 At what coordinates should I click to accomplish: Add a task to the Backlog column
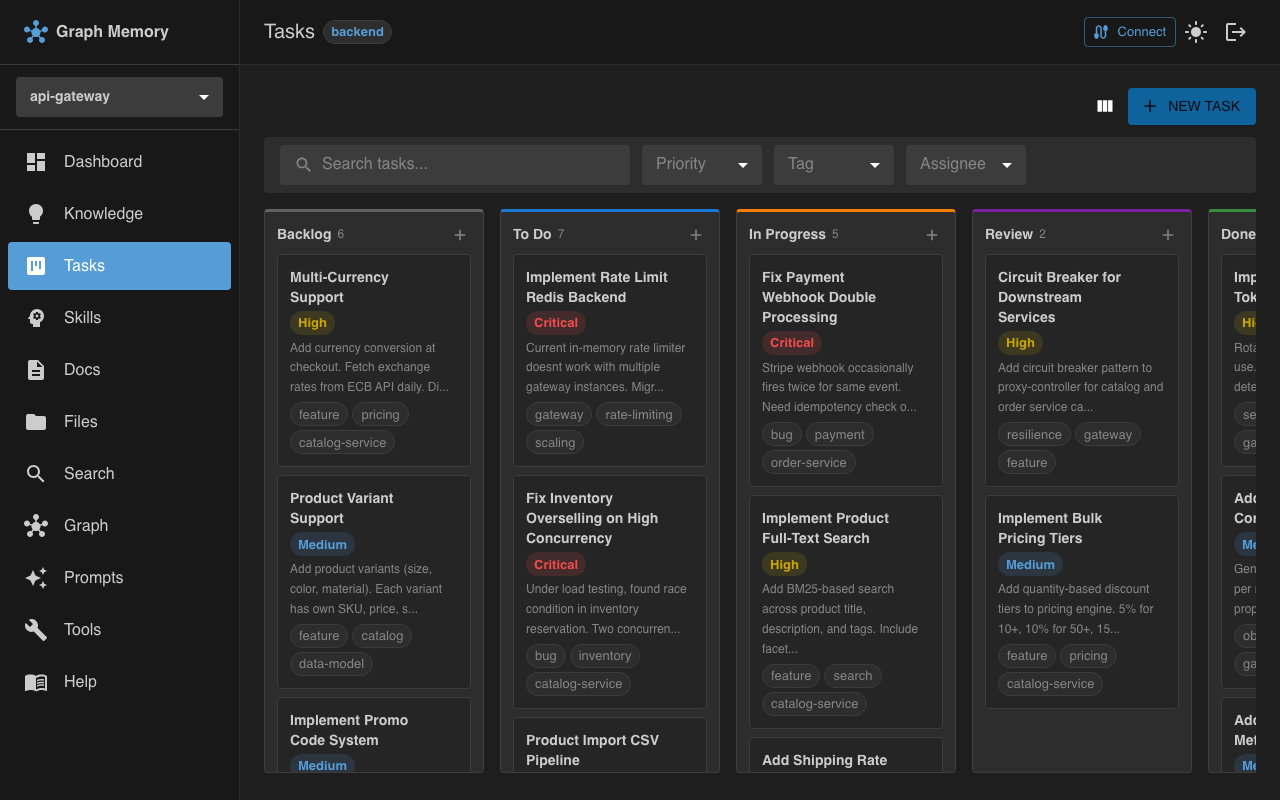point(460,234)
